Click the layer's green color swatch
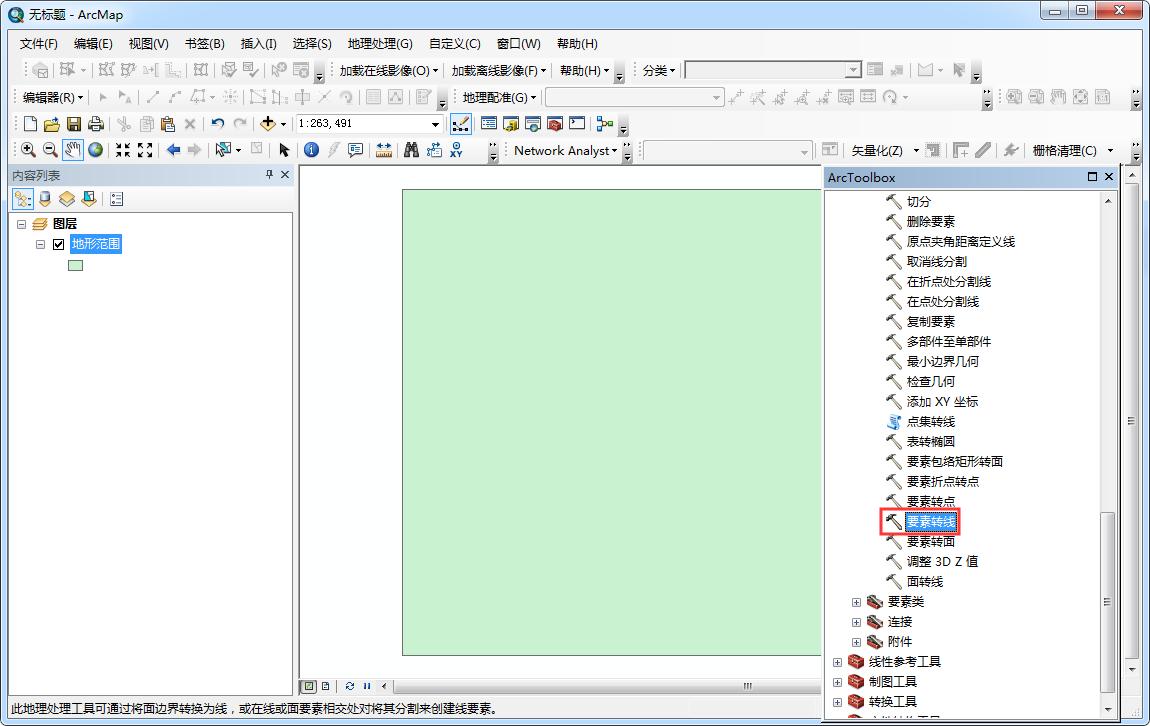This screenshot has height=726, width=1150. pyautogui.click(x=75, y=265)
